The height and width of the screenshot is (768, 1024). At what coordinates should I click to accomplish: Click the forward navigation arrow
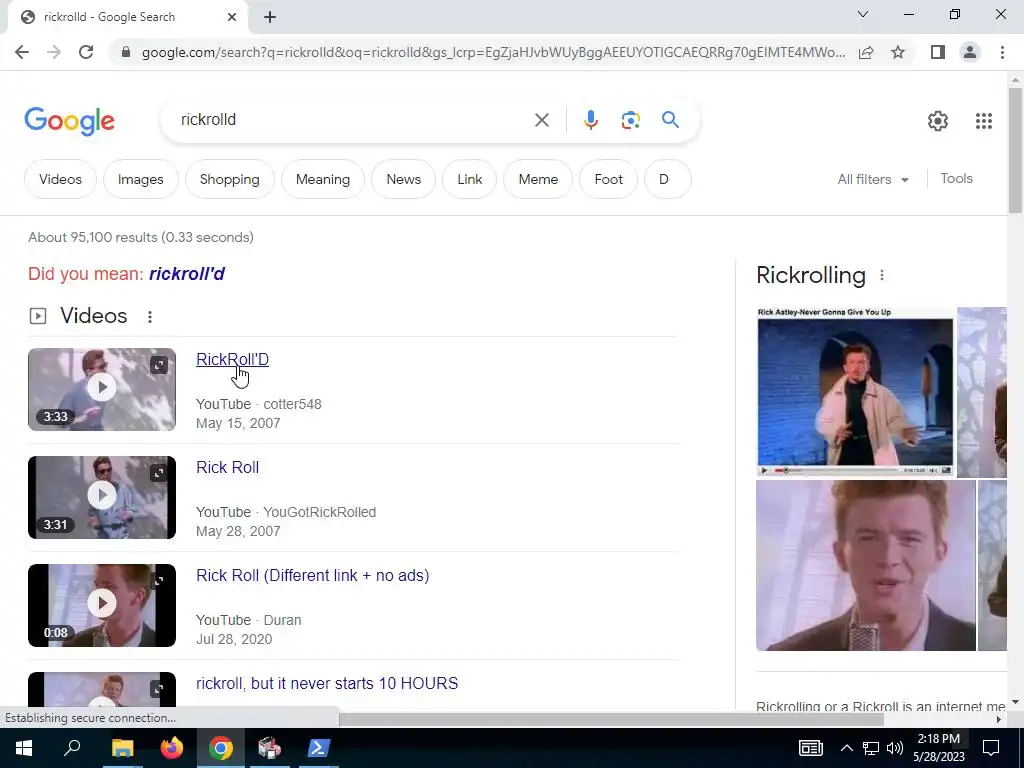pyautogui.click(x=54, y=52)
